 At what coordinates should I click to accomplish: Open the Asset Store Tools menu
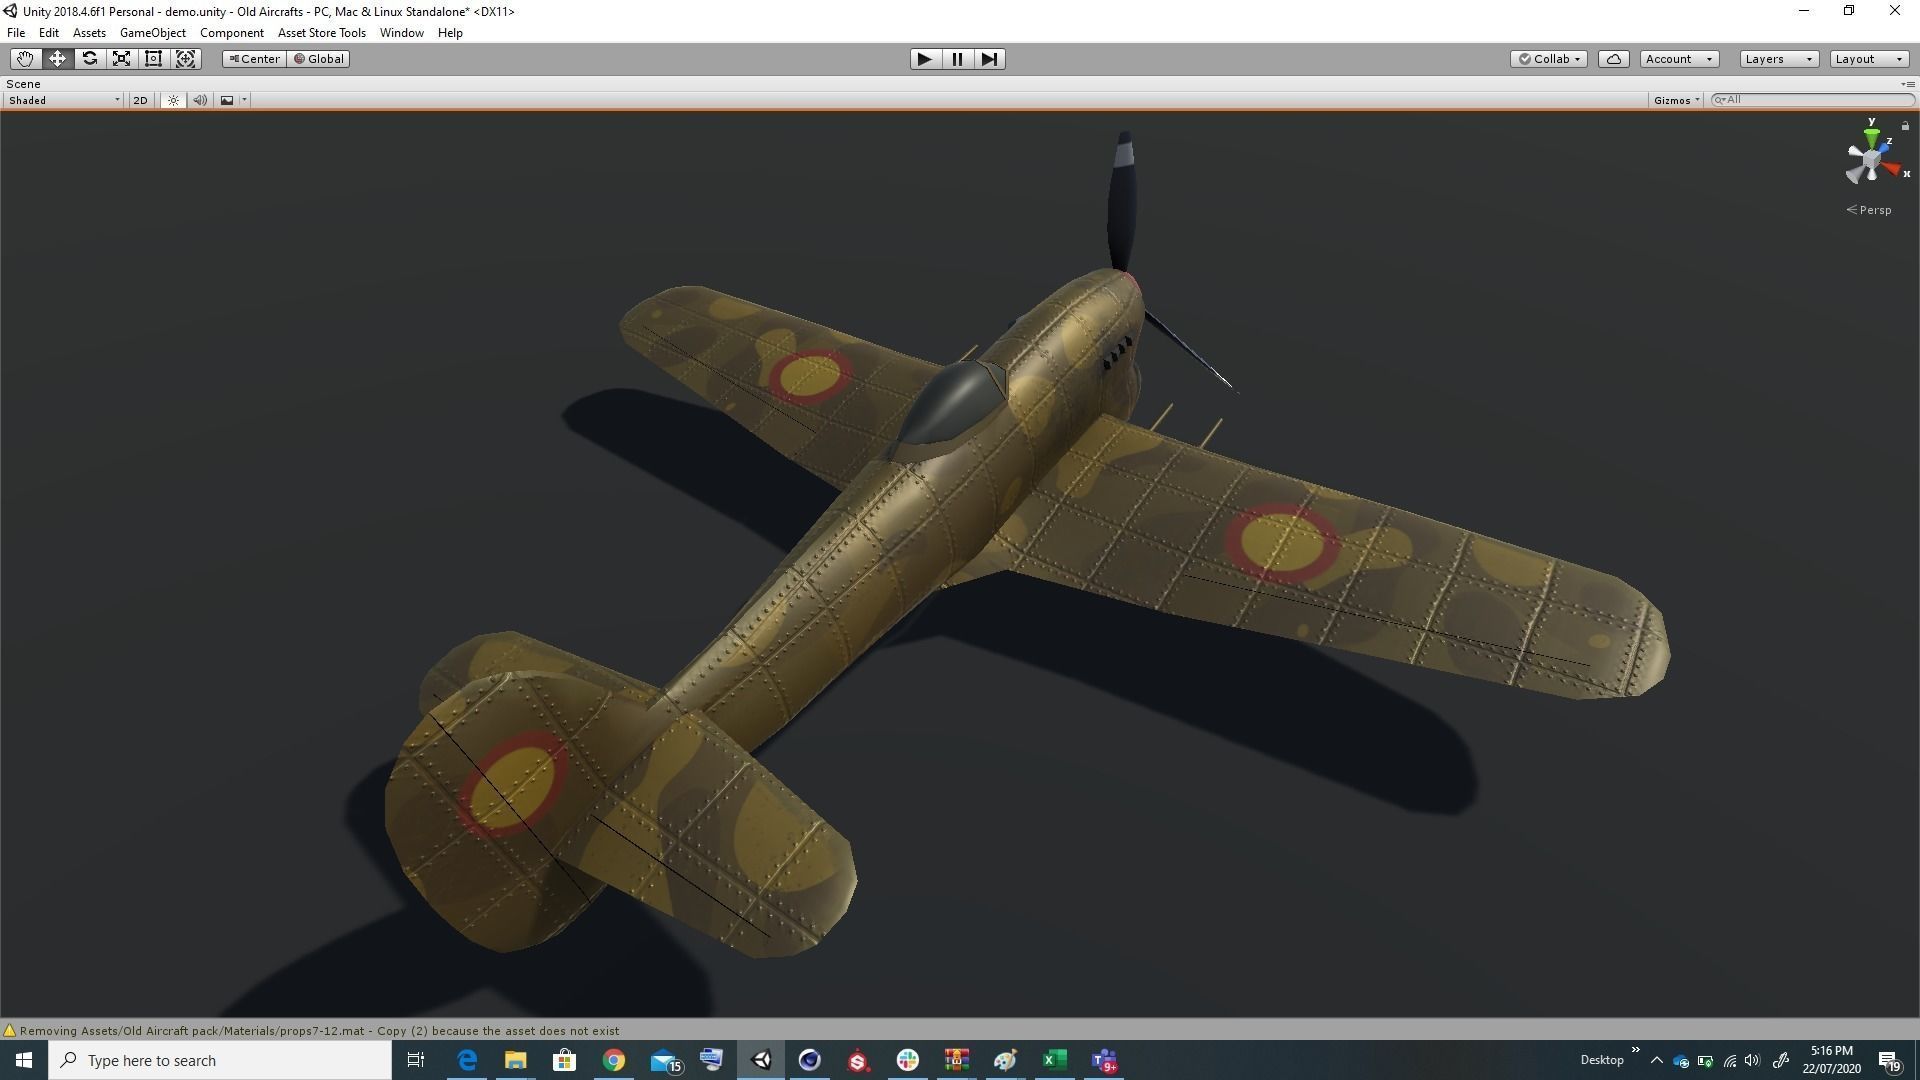pyautogui.click(x=322, y=33)
